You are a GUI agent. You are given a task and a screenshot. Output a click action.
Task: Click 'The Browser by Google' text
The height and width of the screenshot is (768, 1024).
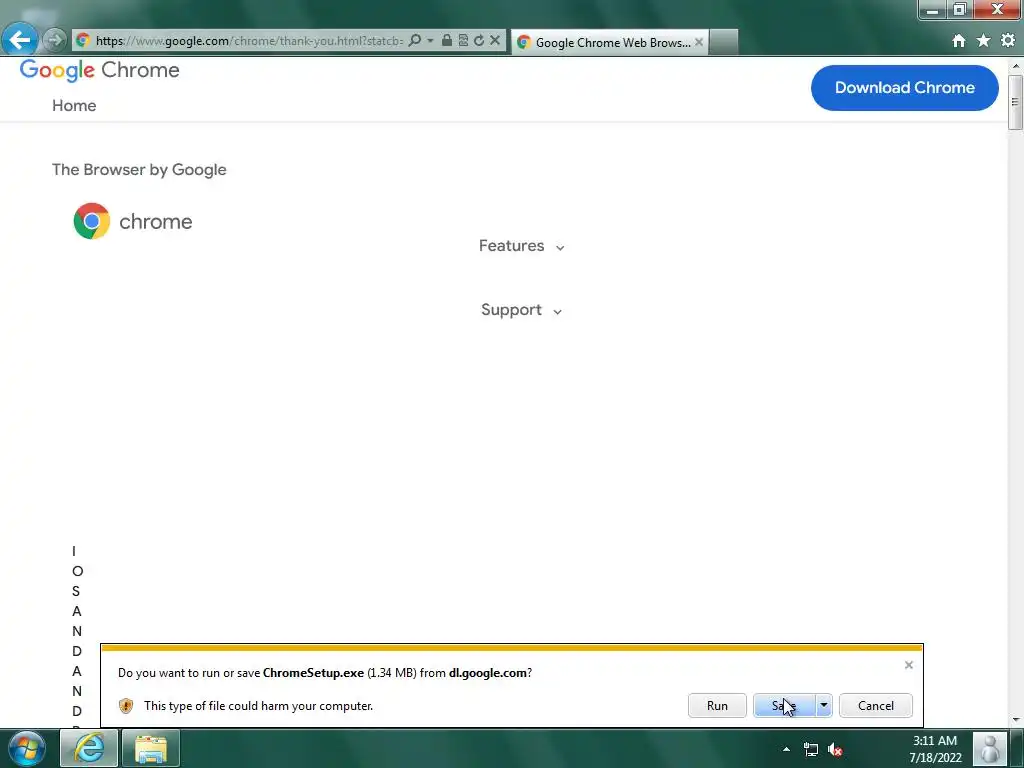(x=139, y=170)
